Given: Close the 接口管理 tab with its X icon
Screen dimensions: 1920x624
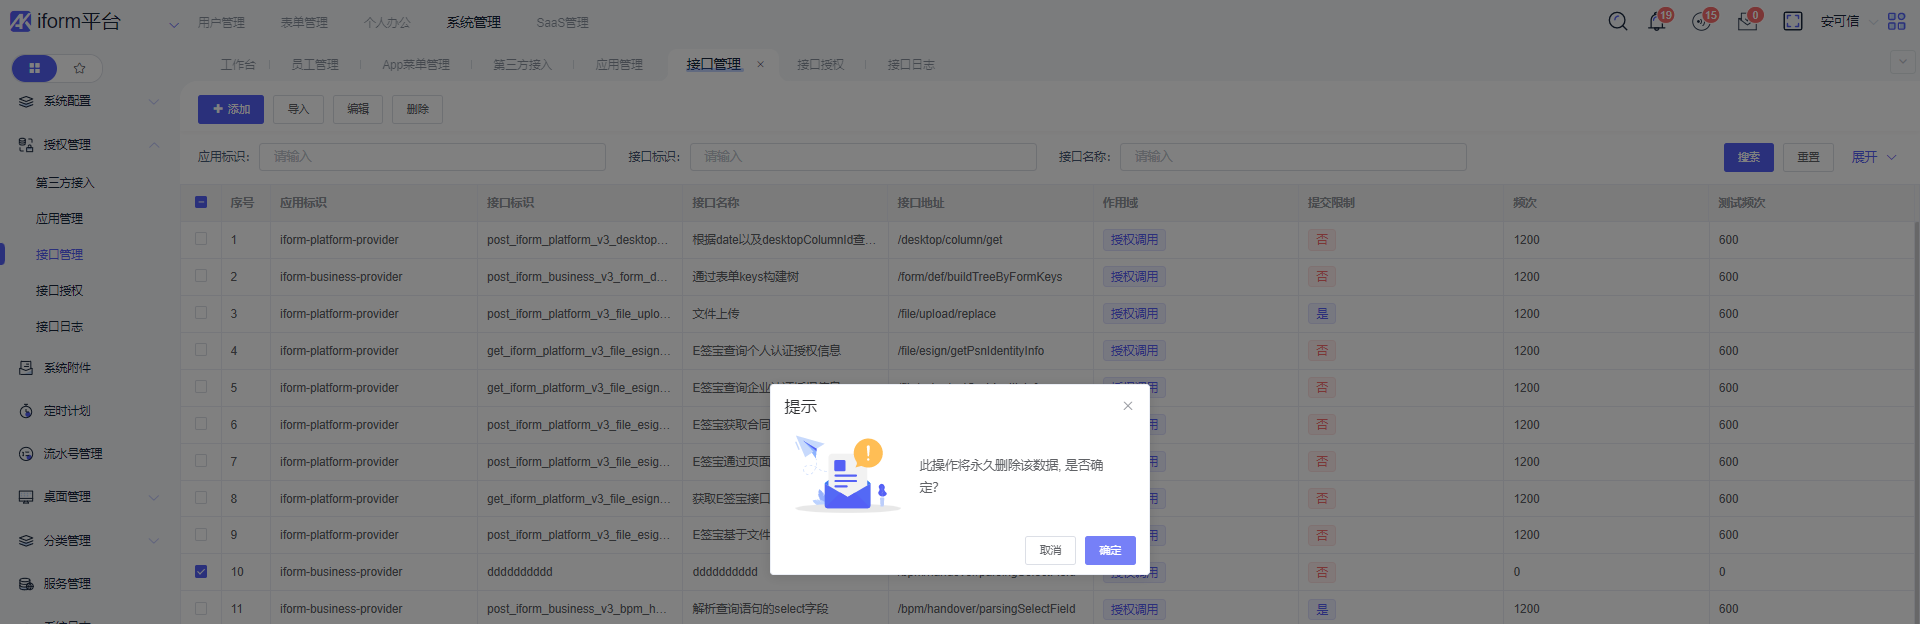Looking at the screenshot, I should [760, 65].
